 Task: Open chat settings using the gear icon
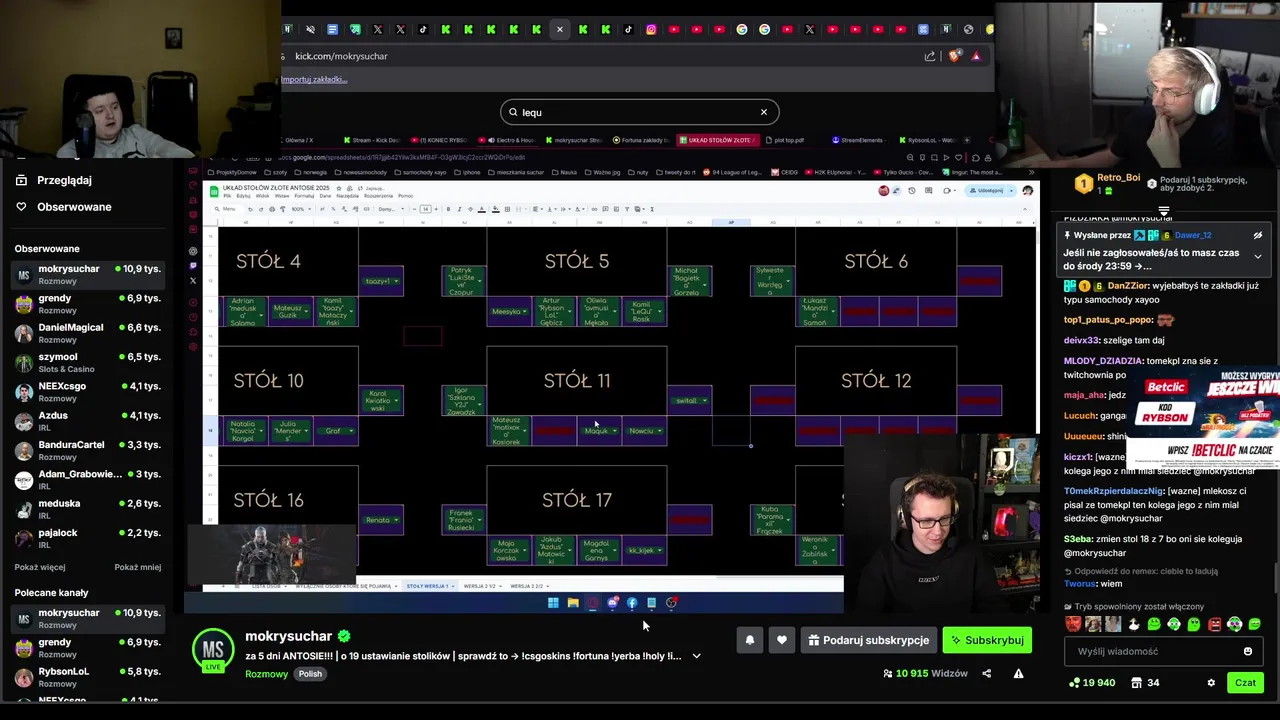click(1211, 683)
